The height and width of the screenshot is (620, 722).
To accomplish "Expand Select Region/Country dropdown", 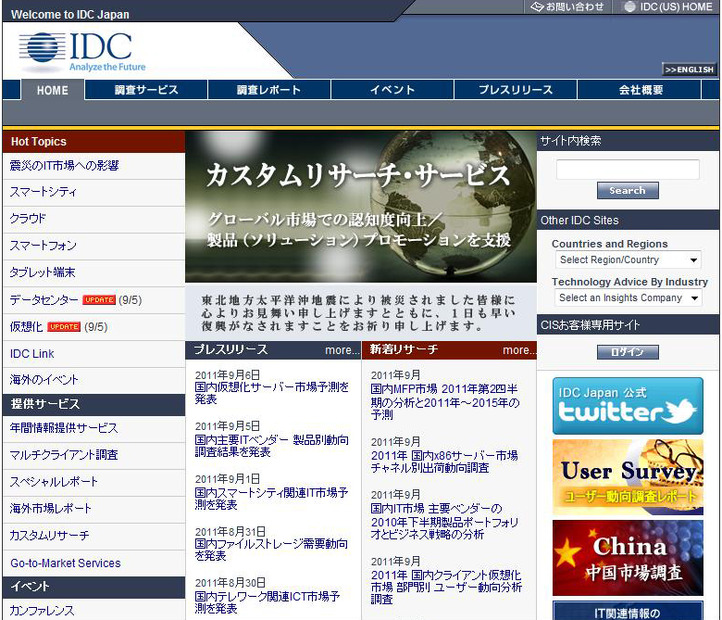I will tap(628, 260).
